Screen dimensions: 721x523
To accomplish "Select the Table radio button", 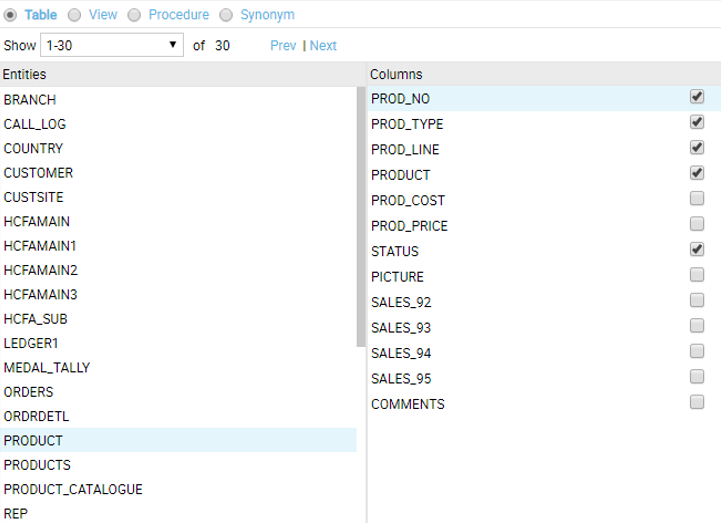I will point(10,15).
